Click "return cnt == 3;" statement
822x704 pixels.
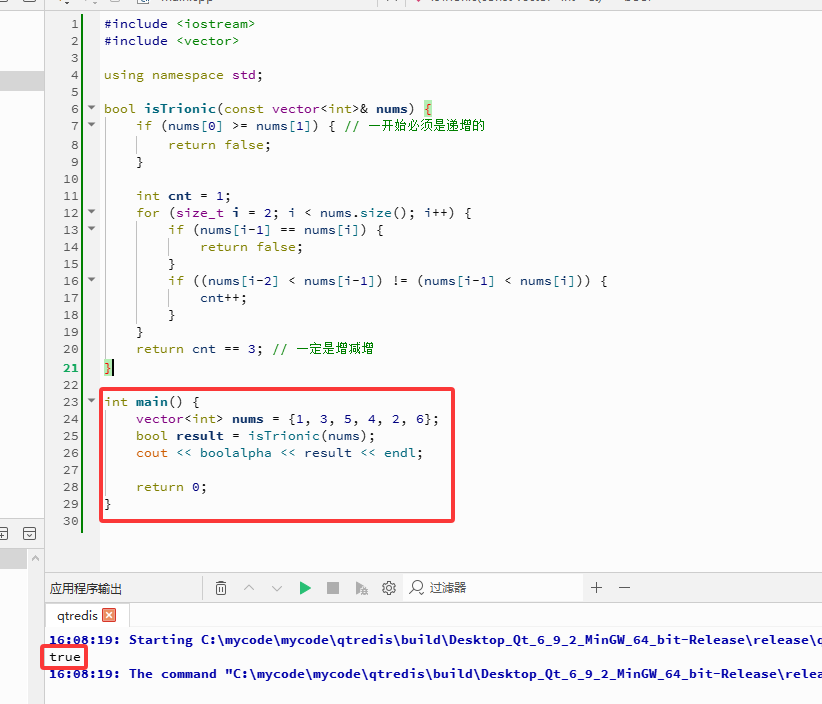pos(199,349)
